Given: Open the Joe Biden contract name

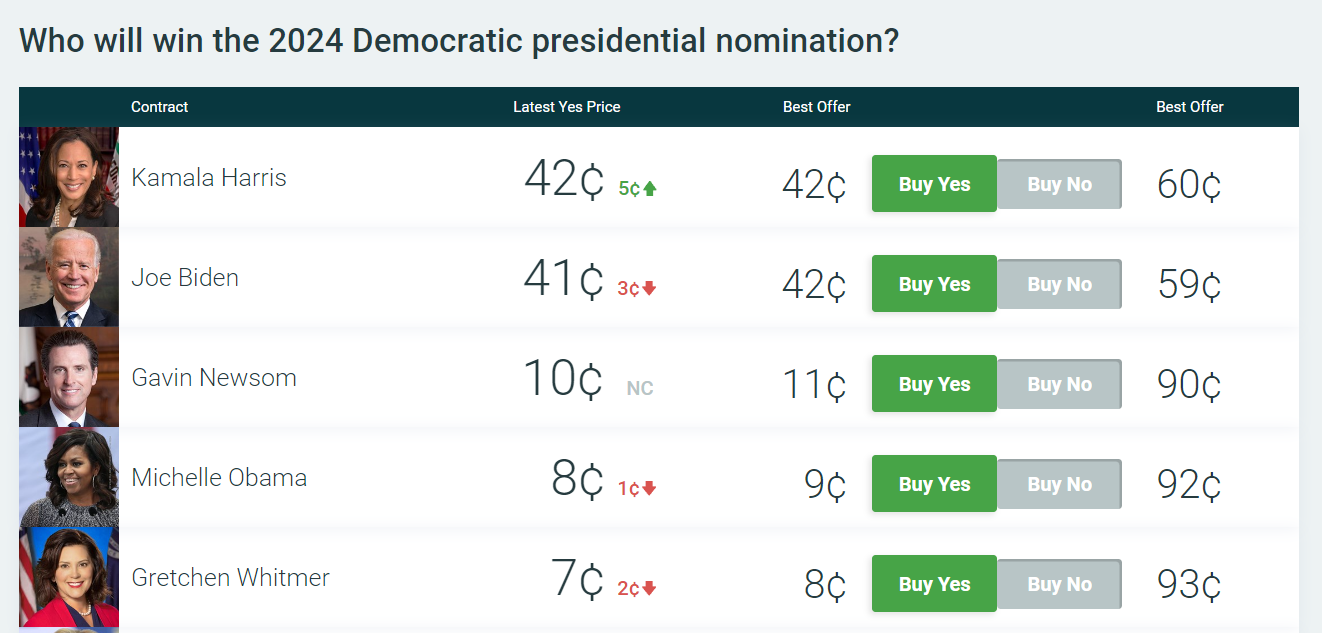Looking at the screenshot, I should coord(185,278).
